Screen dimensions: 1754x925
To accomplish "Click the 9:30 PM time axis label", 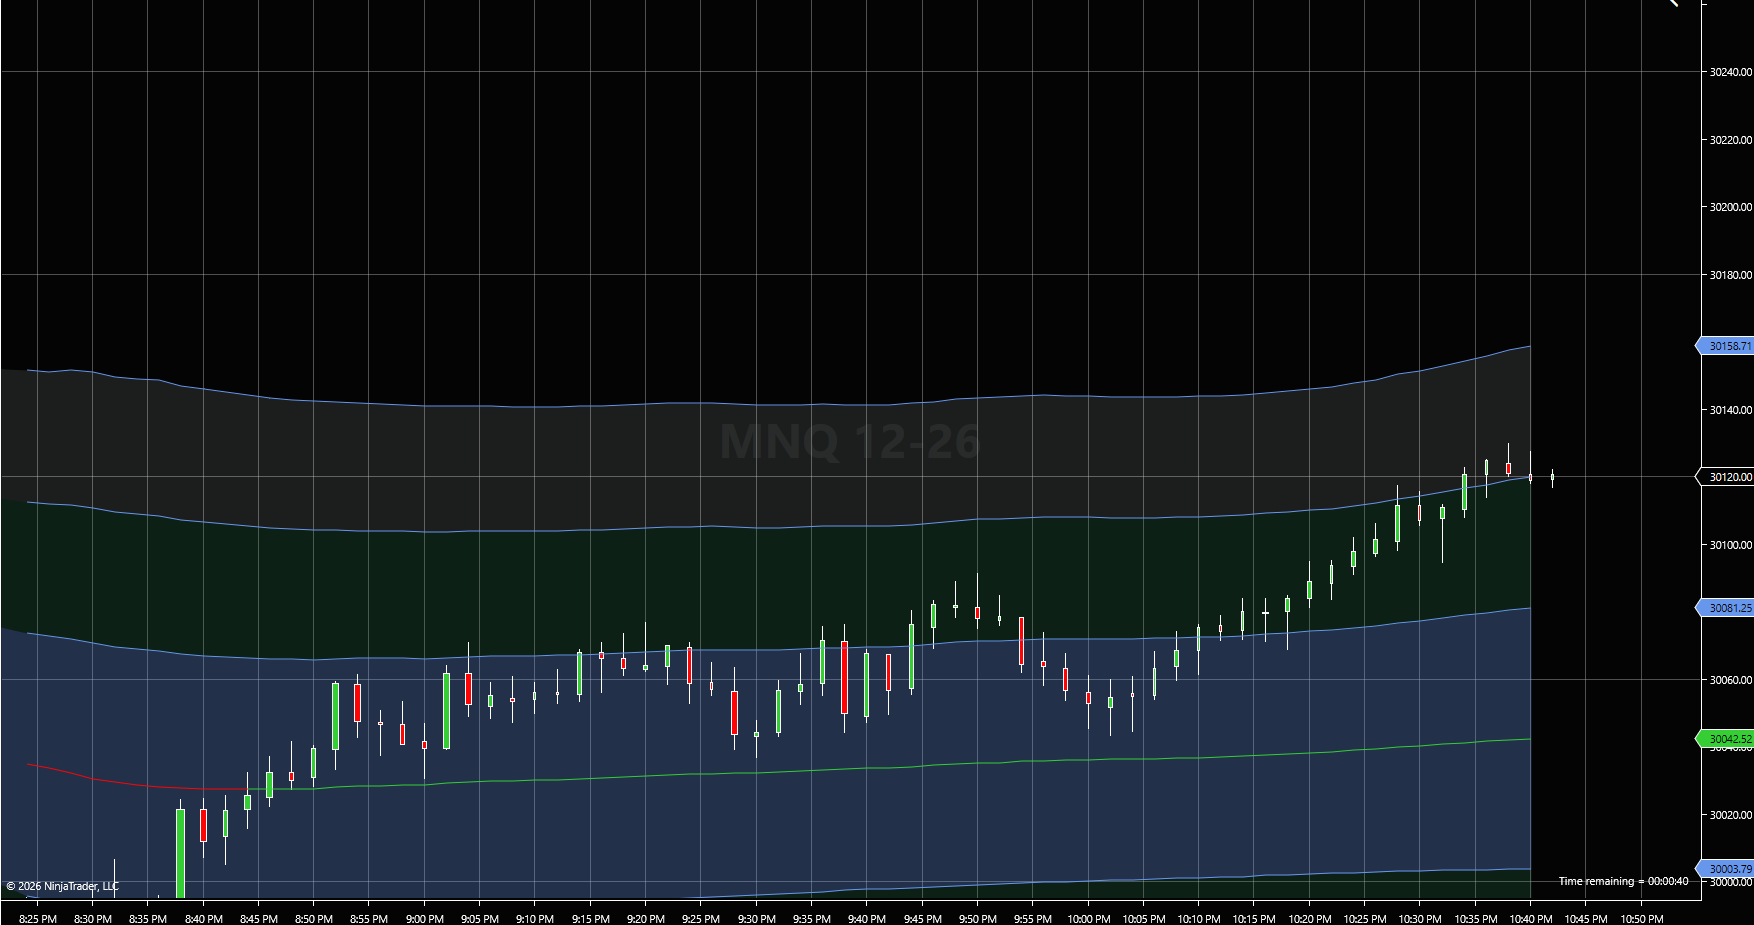I will (757, 919).
